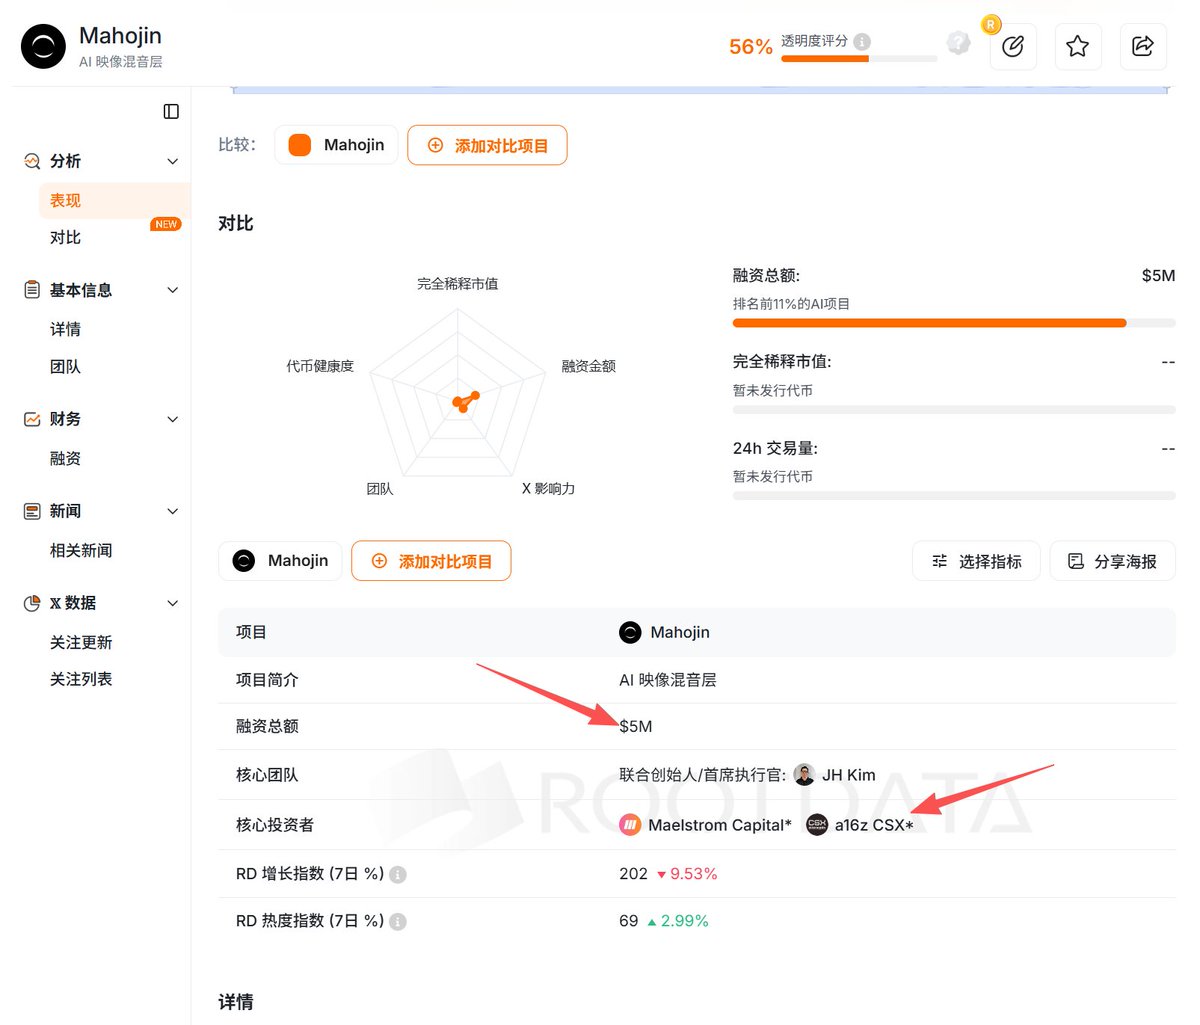Viewport: 1200px width, 1025px height.
Task: Click the X 影响力 radar axis label
Action: tap(548, 489)
